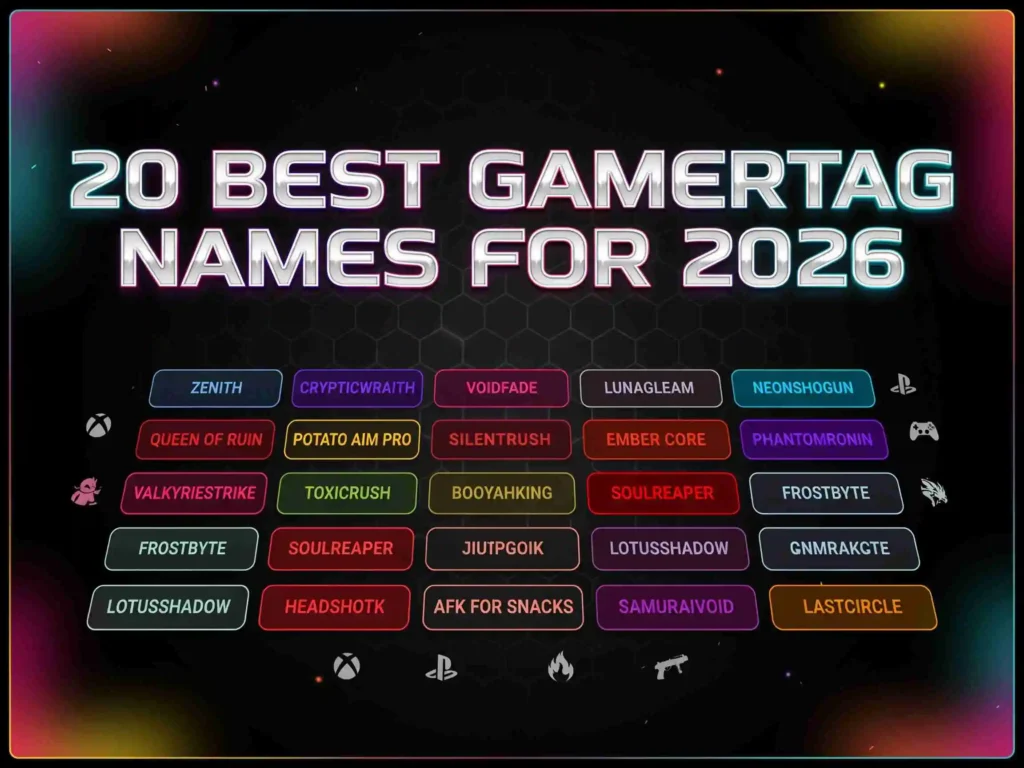Click the Xbox logo in the bottom icon row

tap(347, 667)
